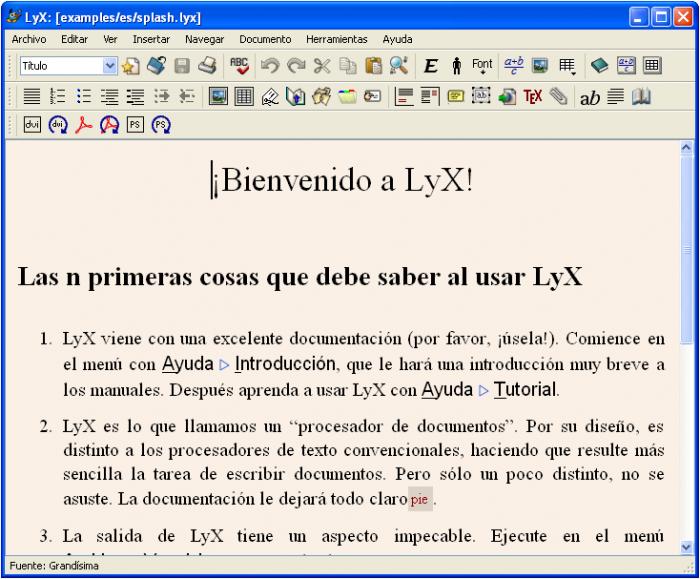Open the Herramientas menu
This screenshot has height=579, width=700.
(337, 39)
